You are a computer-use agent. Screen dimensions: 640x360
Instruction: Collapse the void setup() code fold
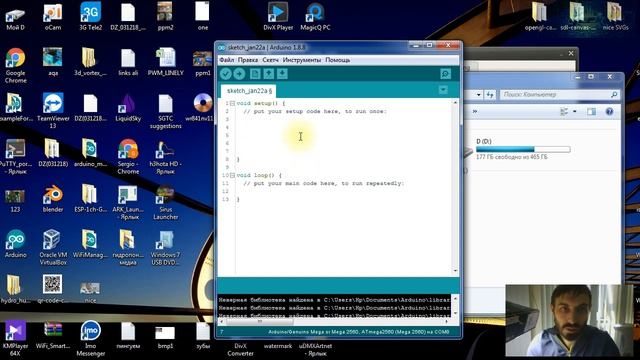(x=232, y=103)
